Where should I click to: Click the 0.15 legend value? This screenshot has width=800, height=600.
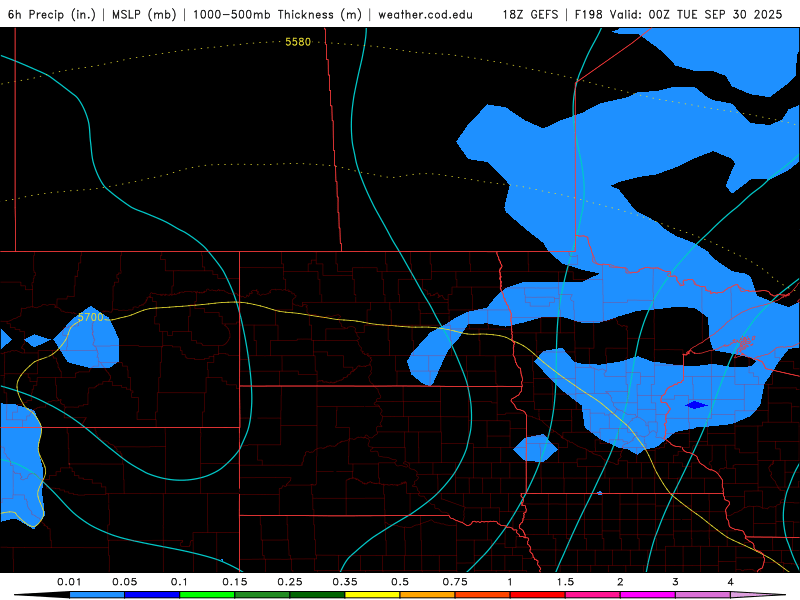point(235,582)
